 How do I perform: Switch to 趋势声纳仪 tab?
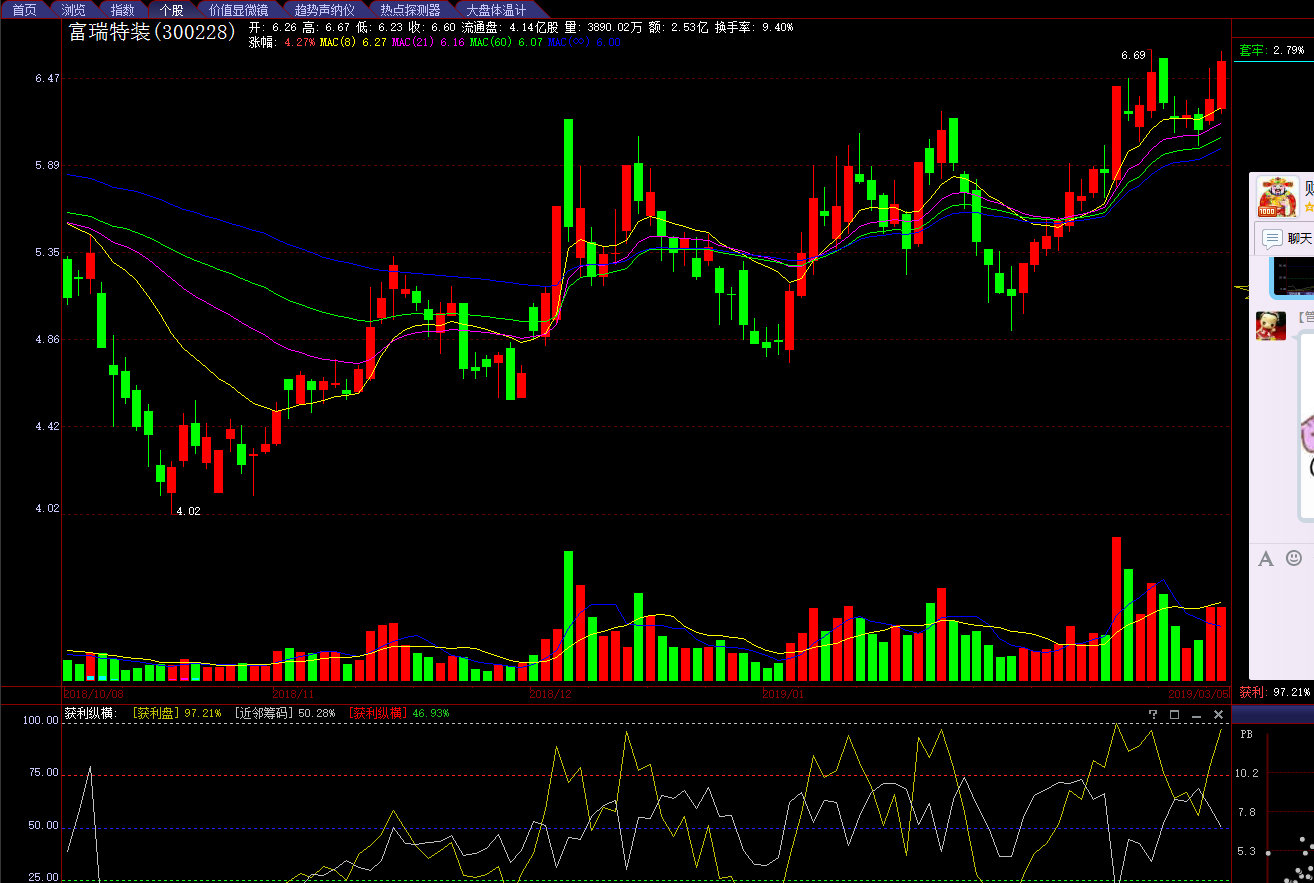324,9
